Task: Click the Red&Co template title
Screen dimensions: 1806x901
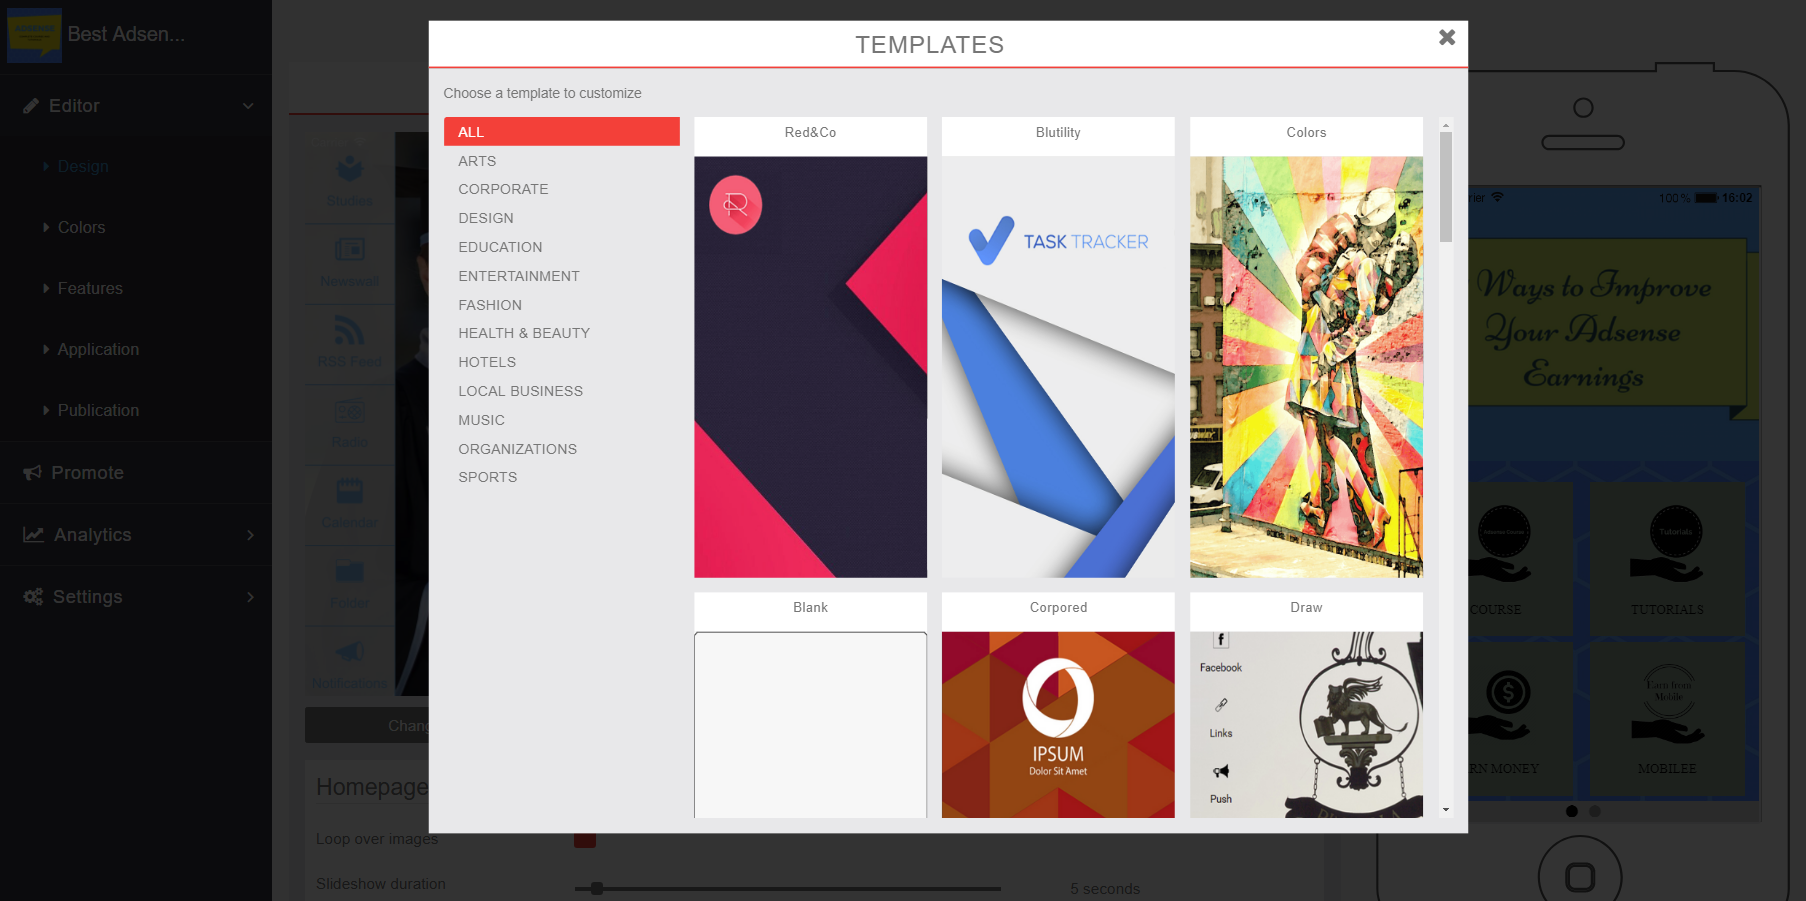Action: [811, 132]
